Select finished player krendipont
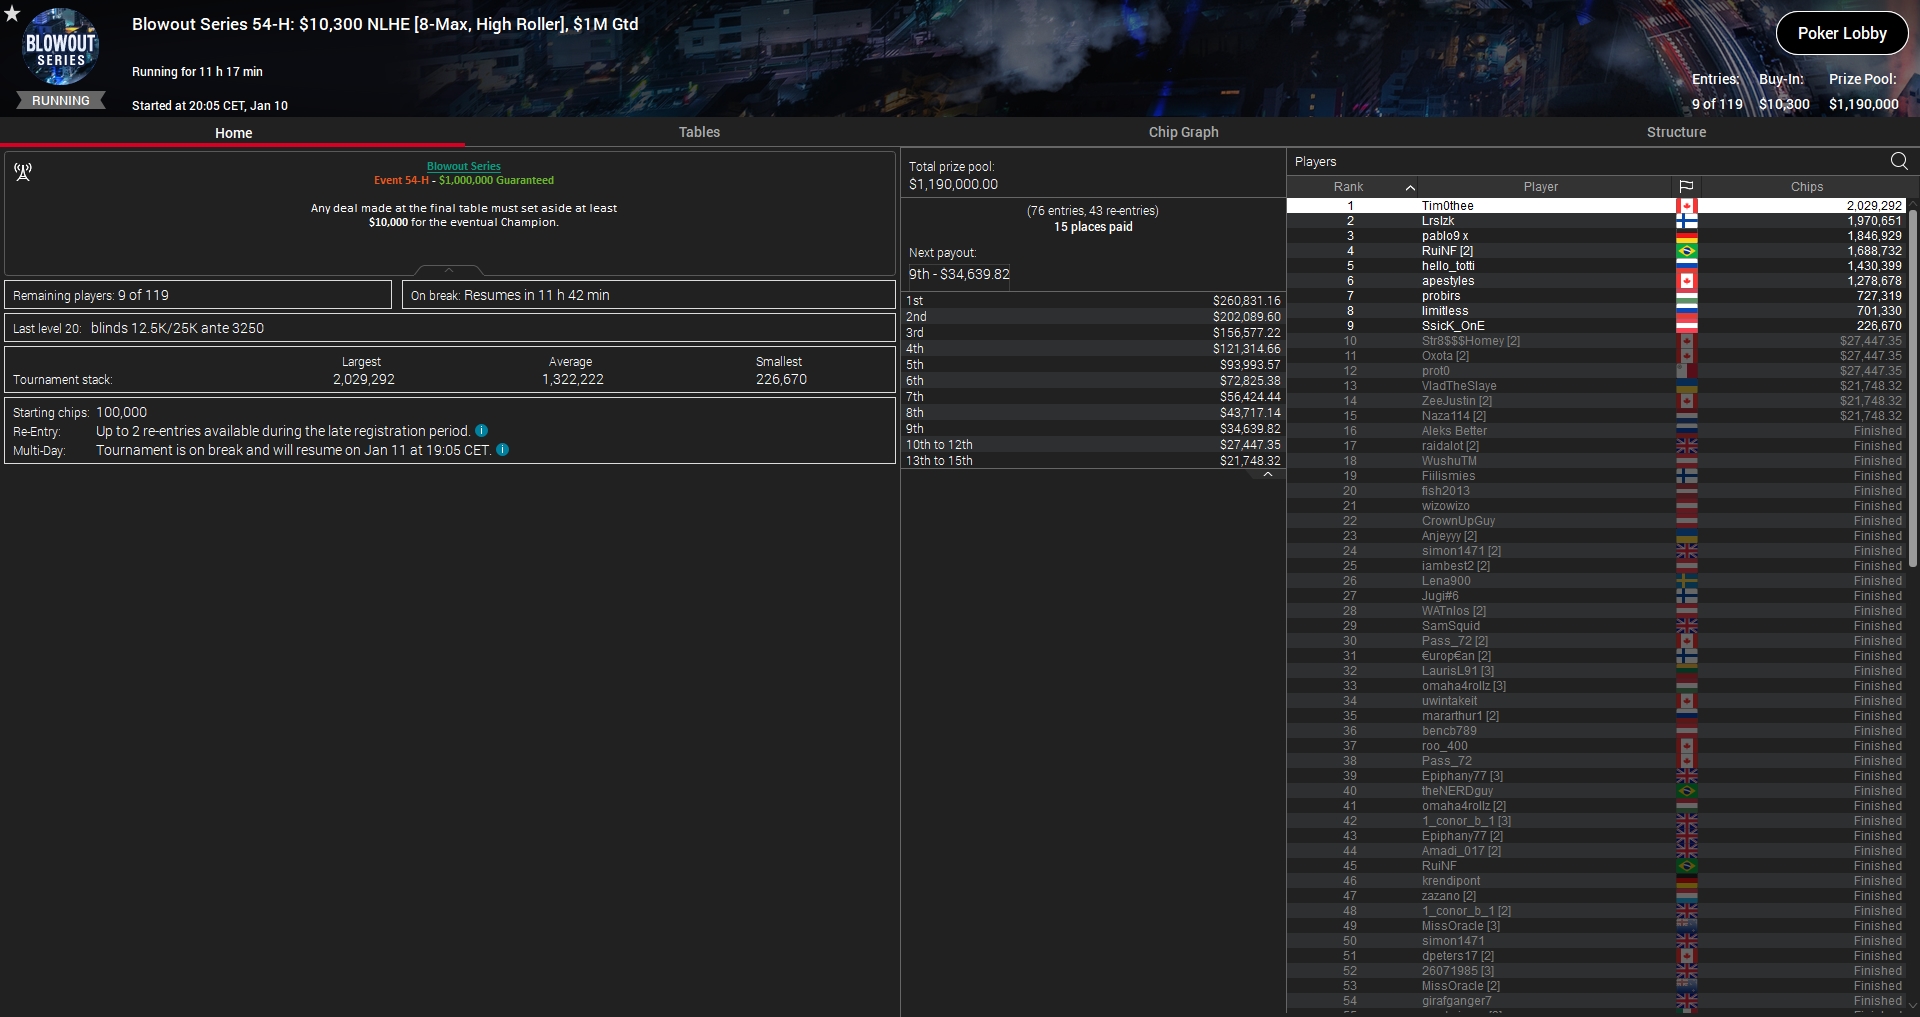This screenshot has height=1017, width=1920. (x=1597, y=881)
